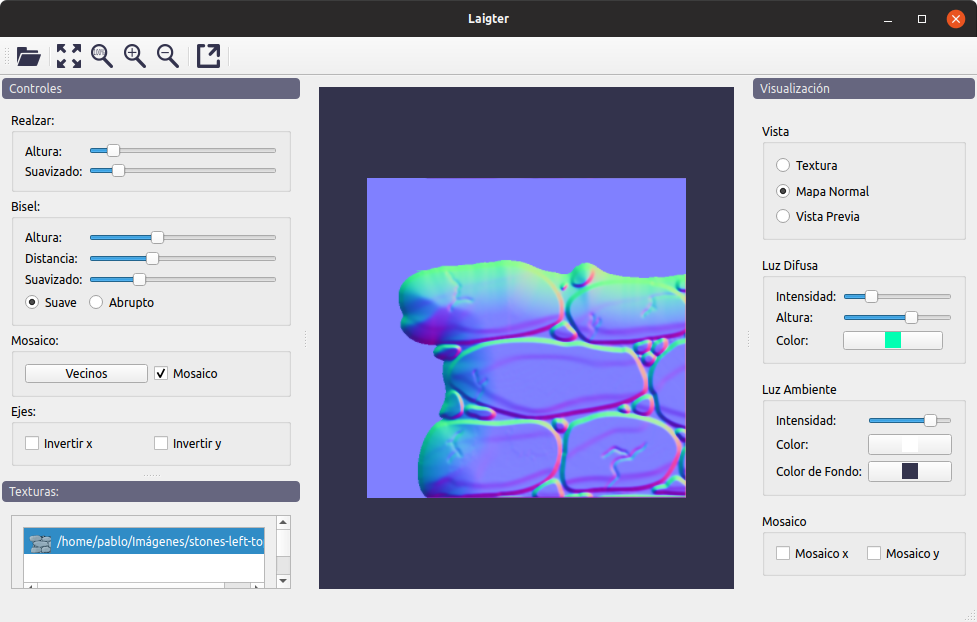
Task: Switch view to Vista Previa
Action: pyautogui.click(x=783, y=216)
